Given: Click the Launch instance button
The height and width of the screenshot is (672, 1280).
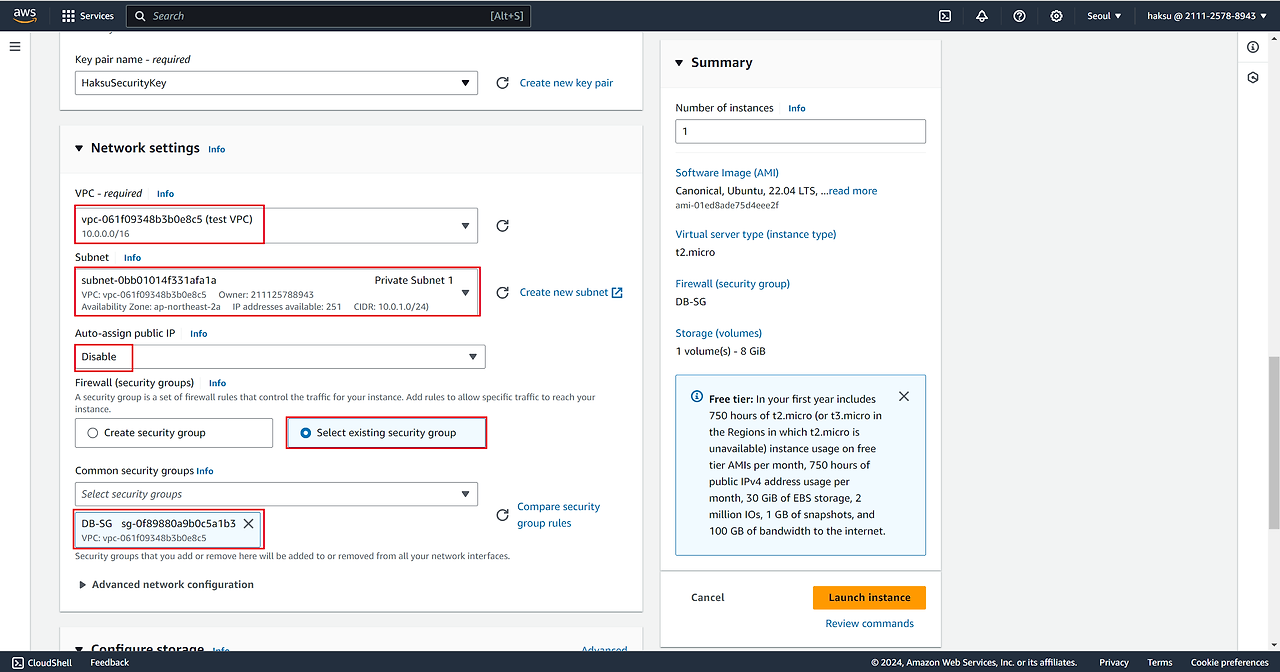Looking at the screenshot, I should (869, 597).
